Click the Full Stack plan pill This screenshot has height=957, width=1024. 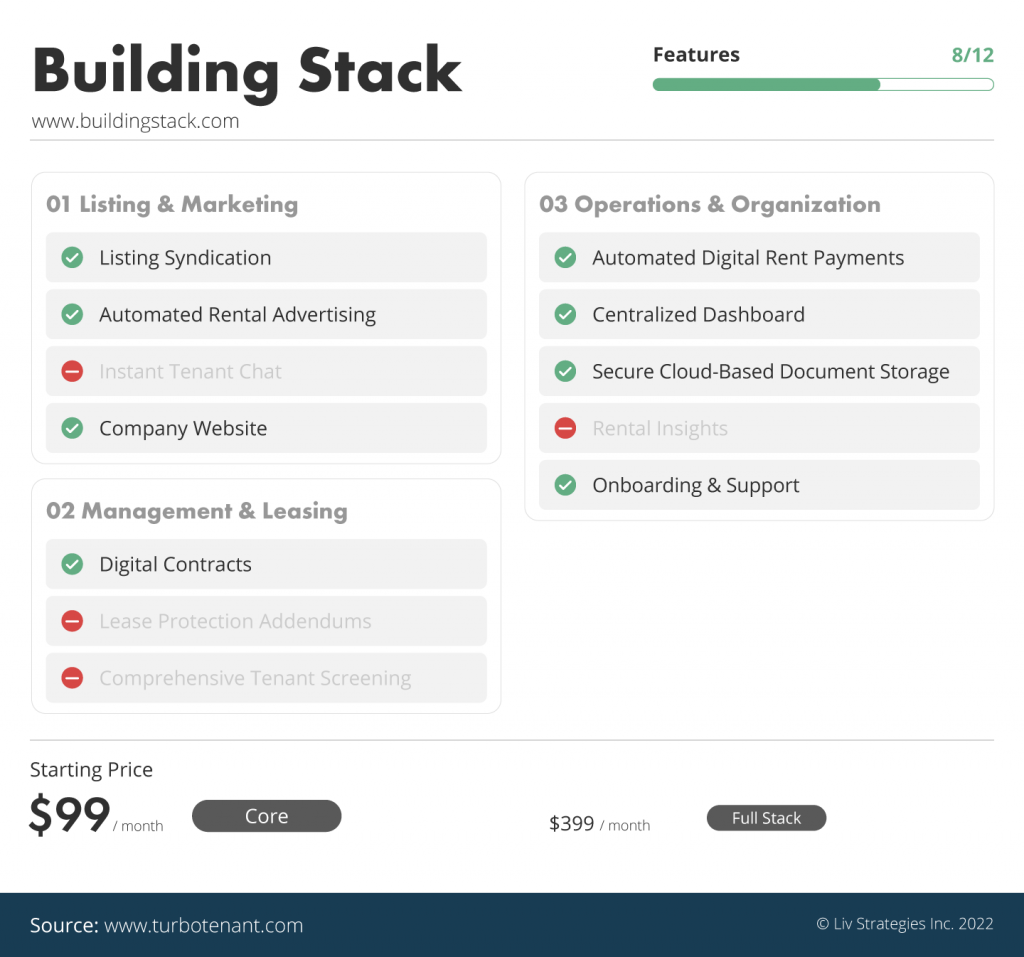pyautogui.click(x=766, y=818)
